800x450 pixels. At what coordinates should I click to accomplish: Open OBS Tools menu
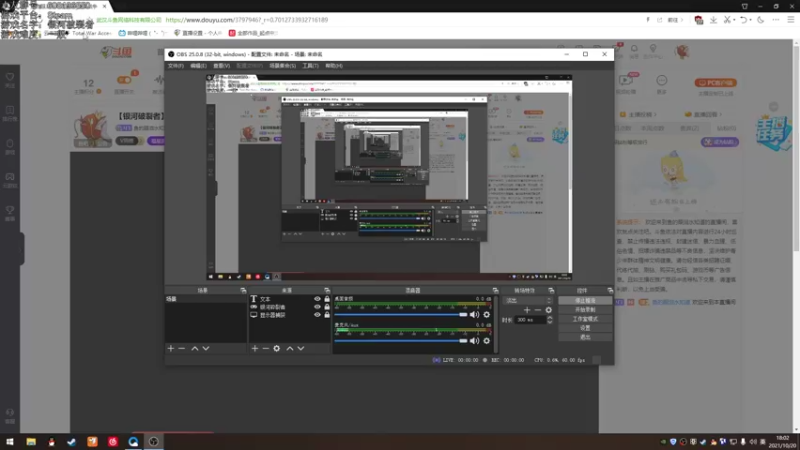point(310,66)
